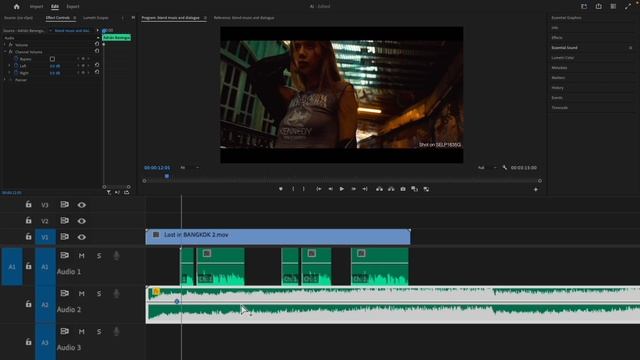The width and height of the screenshot is (640, 360).
Task: Open the Markers panel
Action: pyautogui.click(x=558, y=78)
